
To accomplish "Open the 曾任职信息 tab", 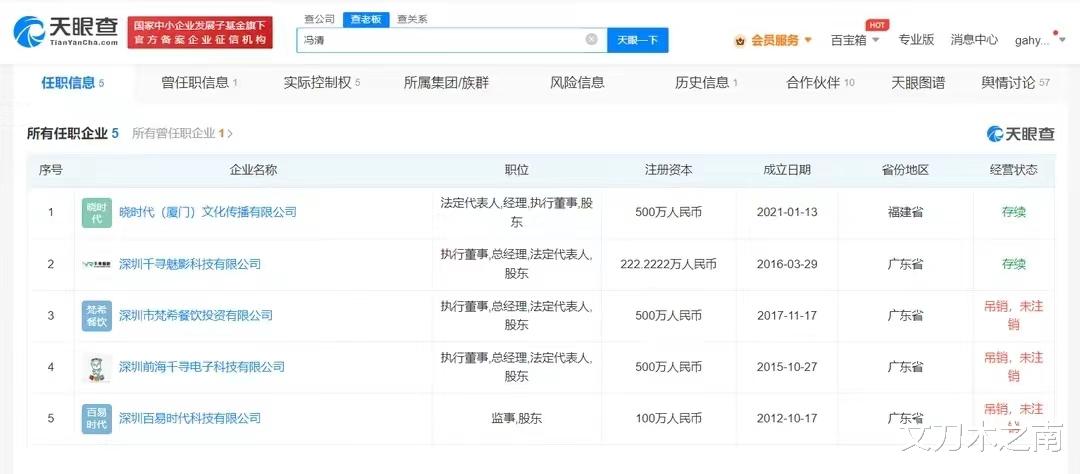I will [x=199, y=83].
